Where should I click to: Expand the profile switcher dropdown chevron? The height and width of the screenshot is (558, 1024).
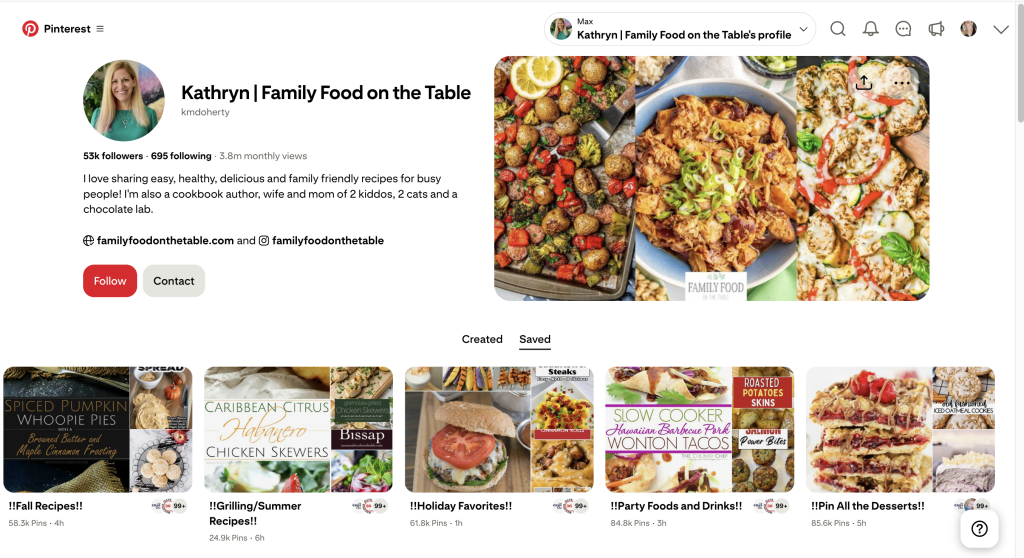[803, 29]
